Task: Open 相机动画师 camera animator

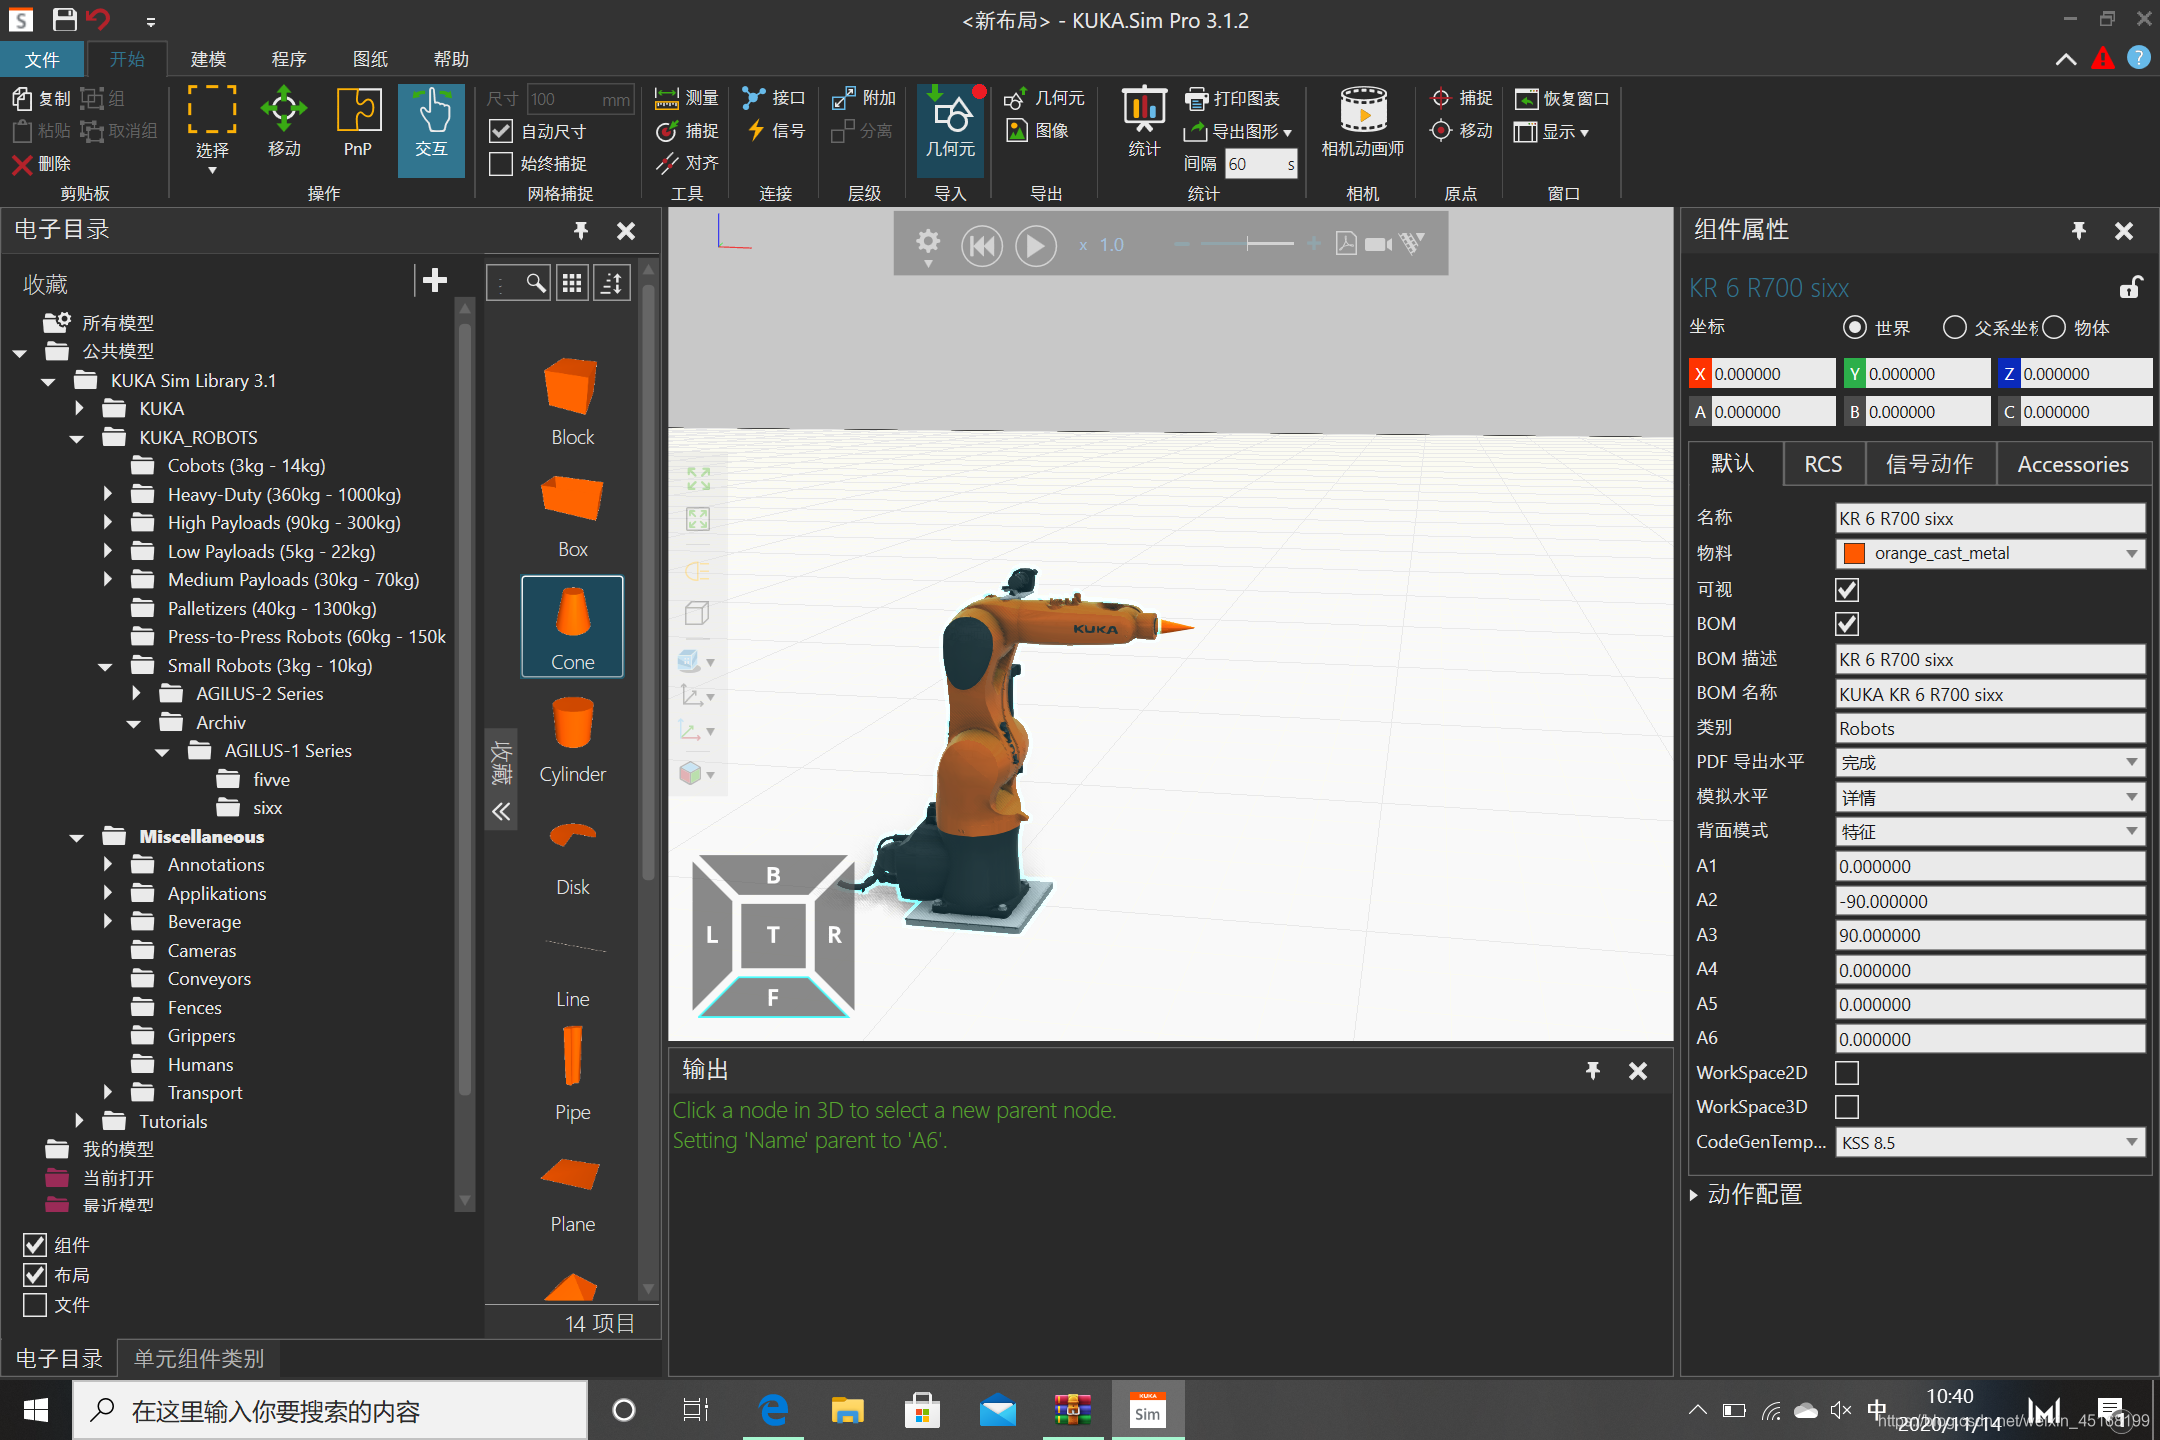Action: [1362, 122]
